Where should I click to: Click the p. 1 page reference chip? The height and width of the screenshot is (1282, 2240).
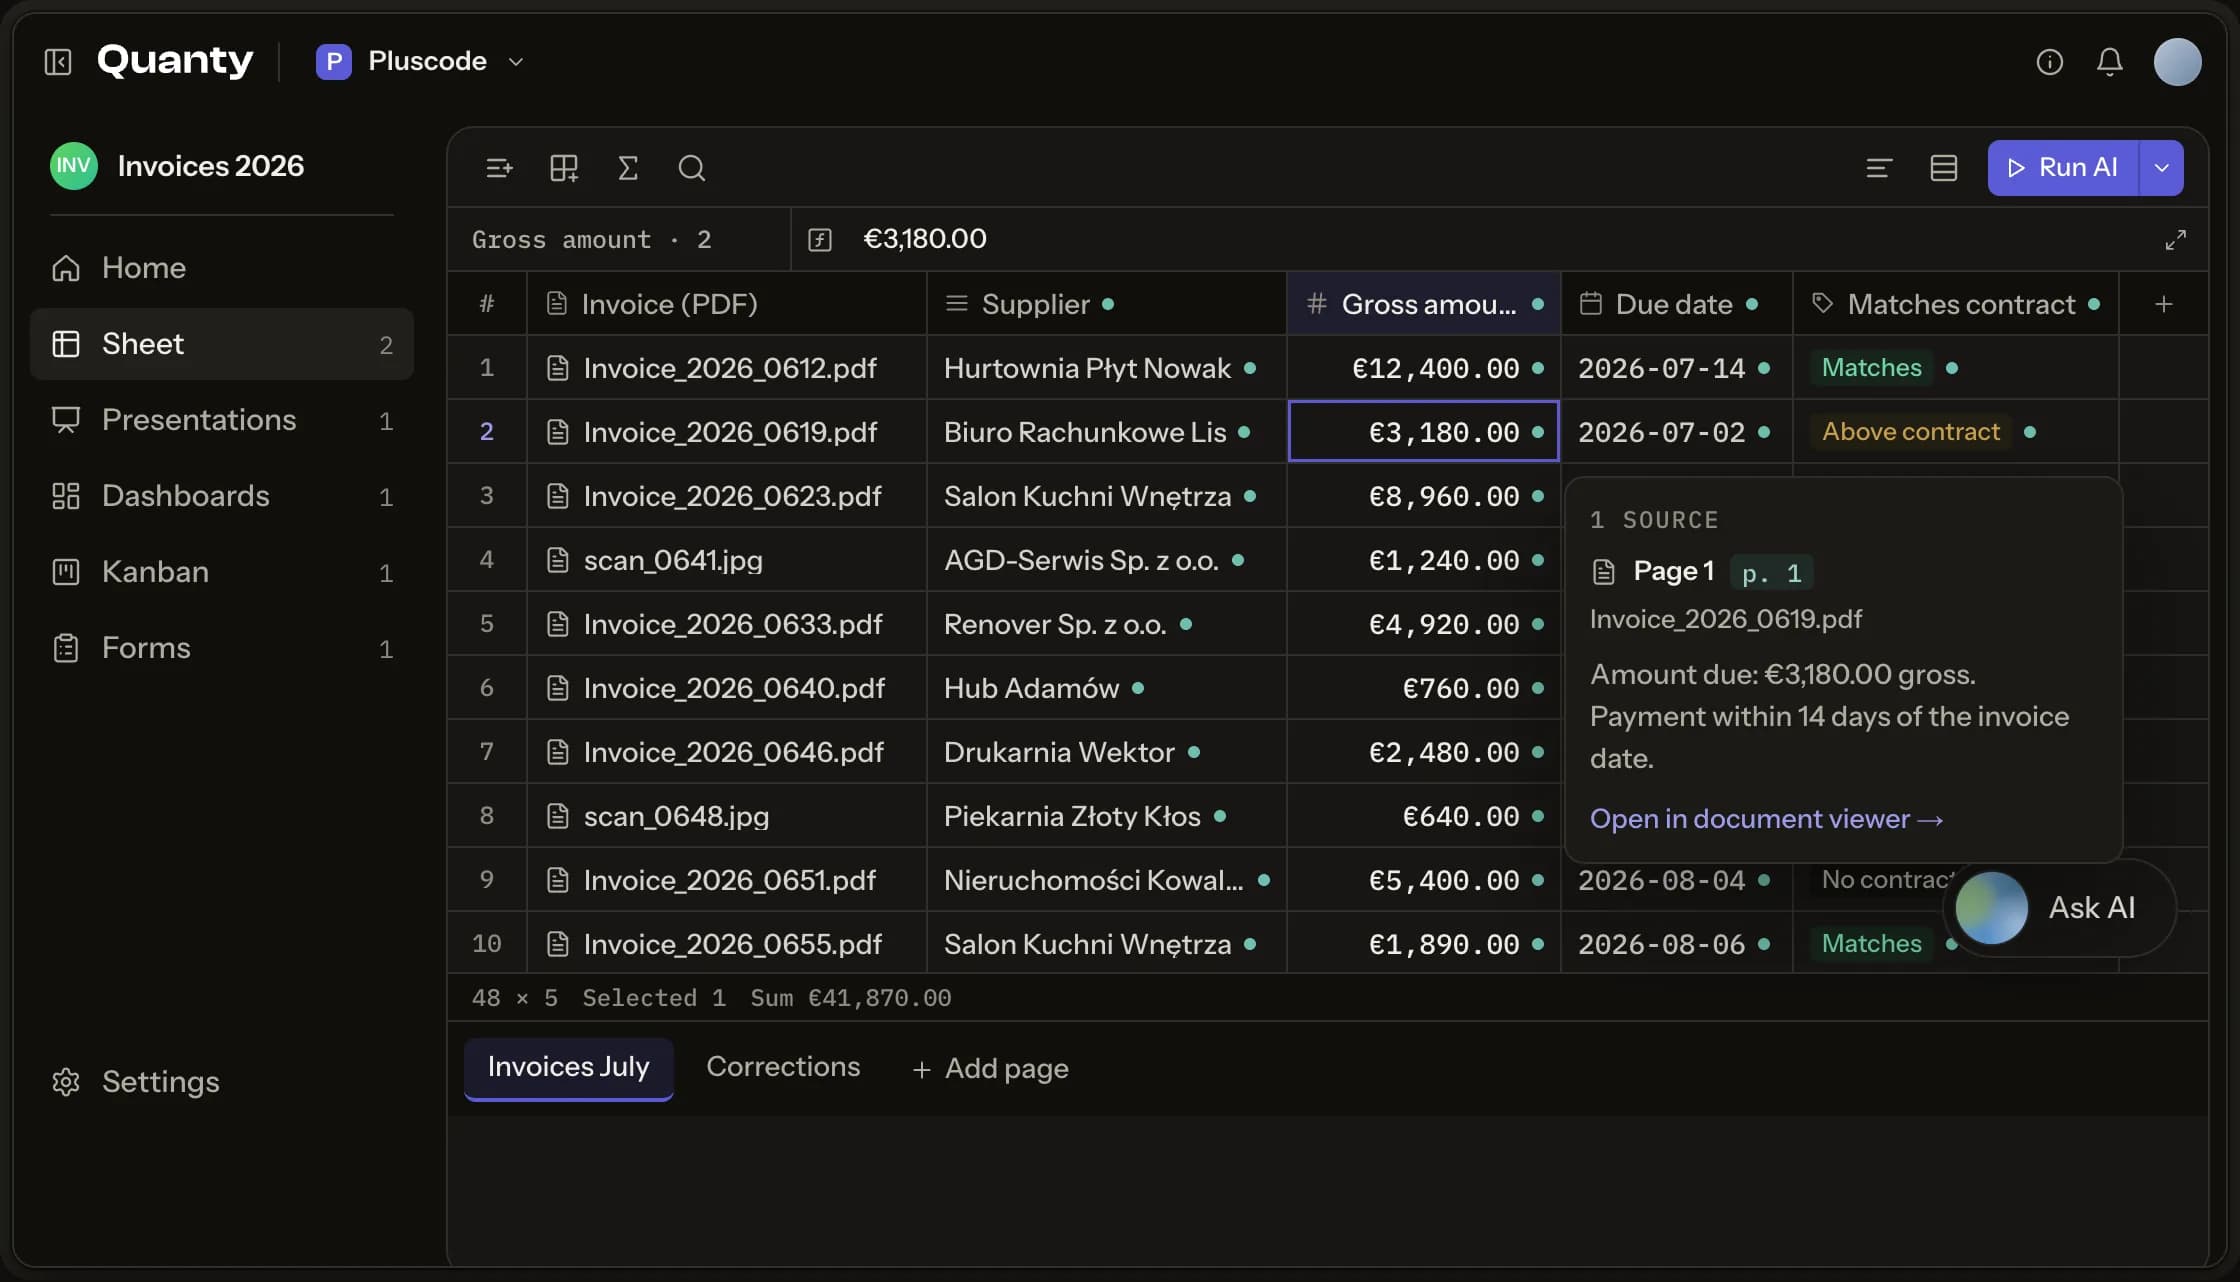click(x=1771, y=573)
